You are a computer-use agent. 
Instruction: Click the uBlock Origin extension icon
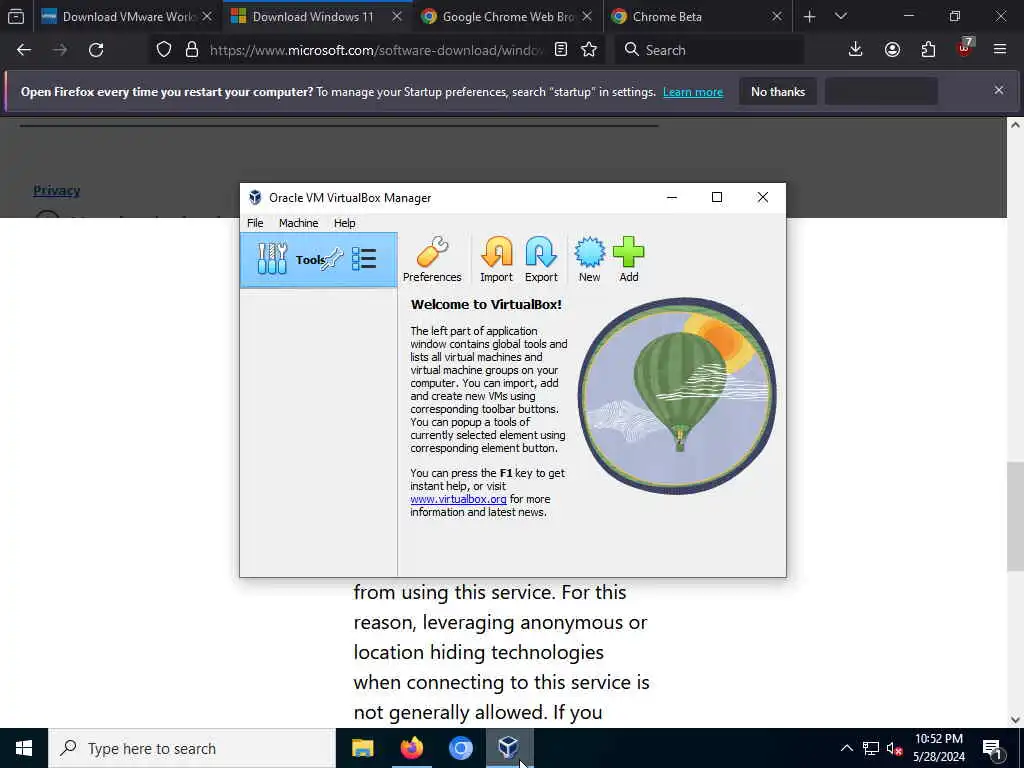[965, 48]
